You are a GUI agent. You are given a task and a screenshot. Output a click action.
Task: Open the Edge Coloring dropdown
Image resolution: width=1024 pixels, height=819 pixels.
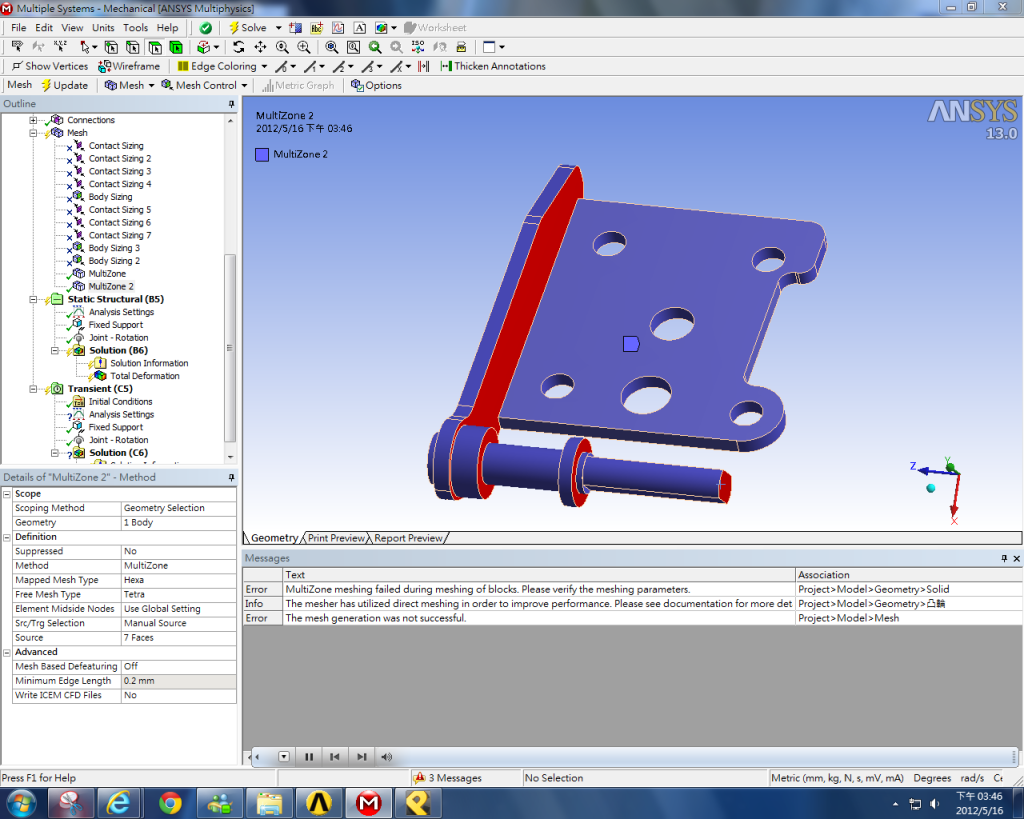click(x=222, y=66)
